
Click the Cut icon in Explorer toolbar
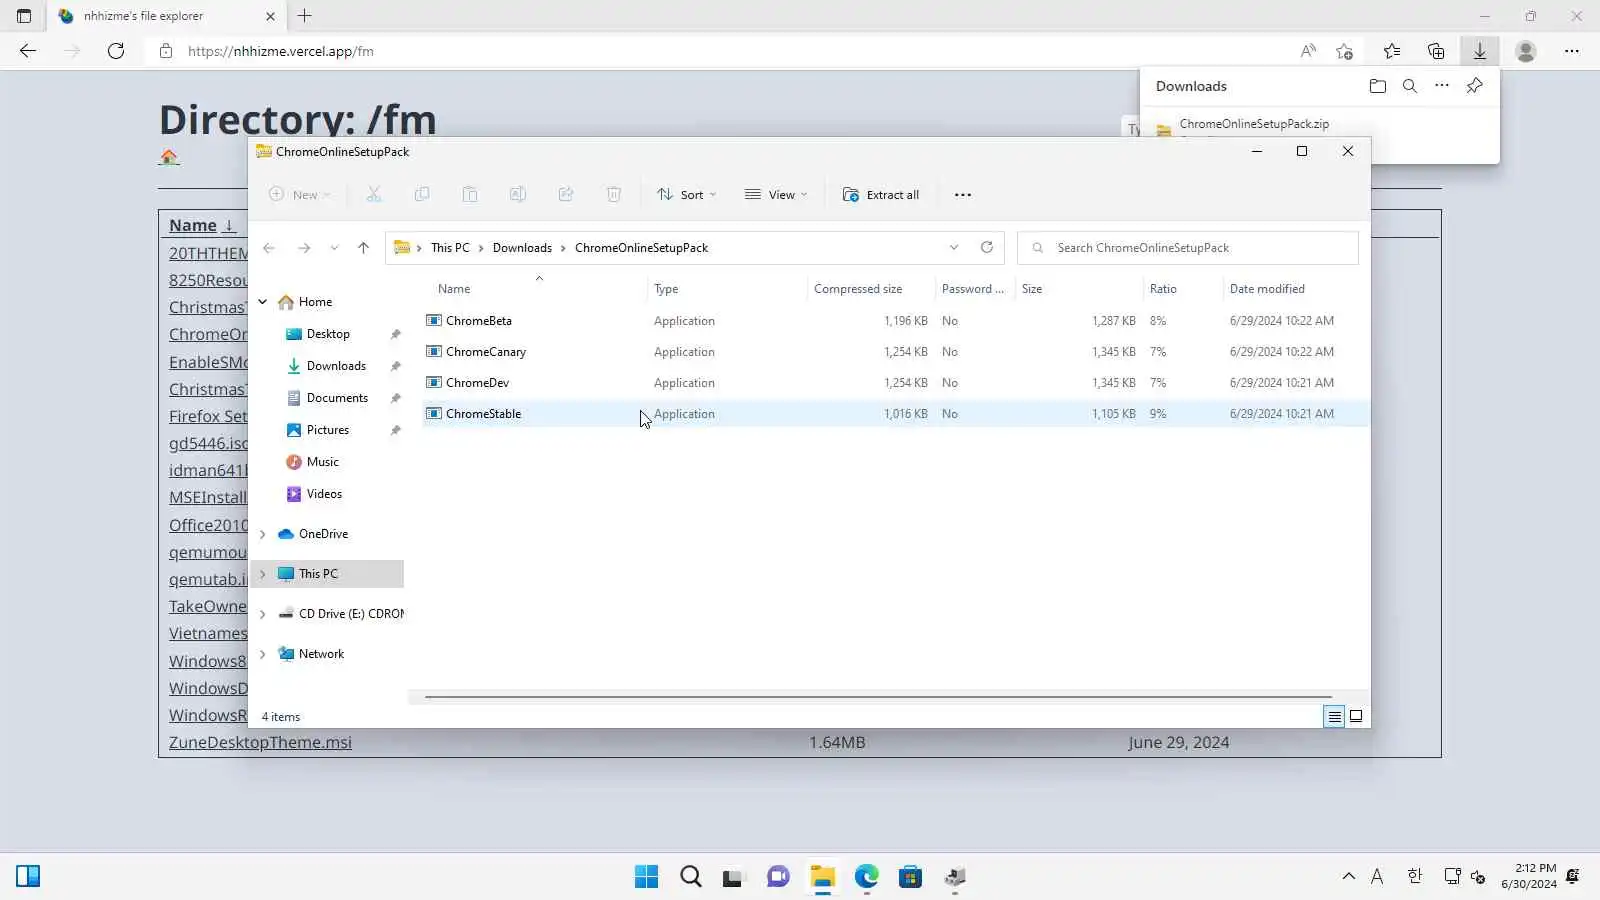[374, 194]
